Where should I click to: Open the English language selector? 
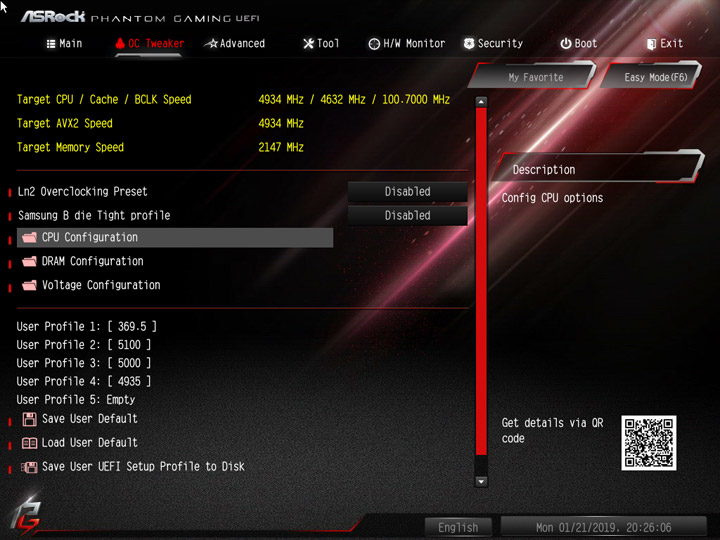pyautogui.click(x=458, y=527)
